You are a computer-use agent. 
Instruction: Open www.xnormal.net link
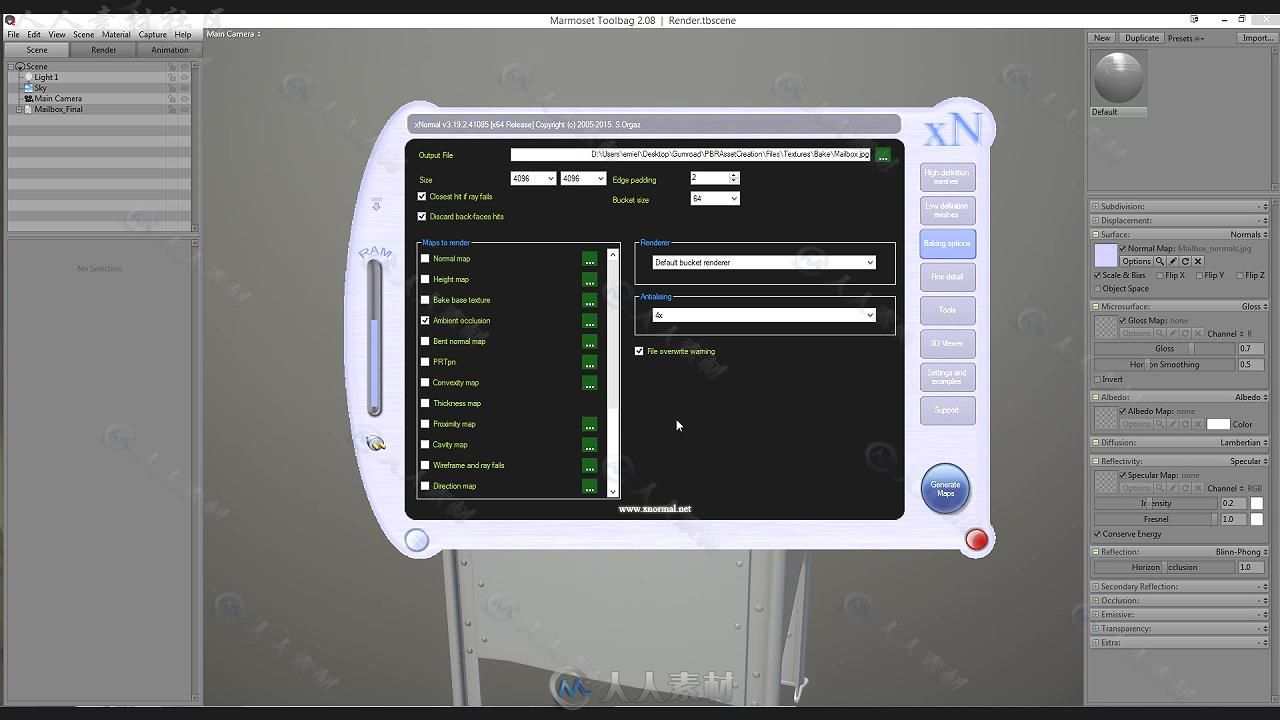tap(655, 509)
